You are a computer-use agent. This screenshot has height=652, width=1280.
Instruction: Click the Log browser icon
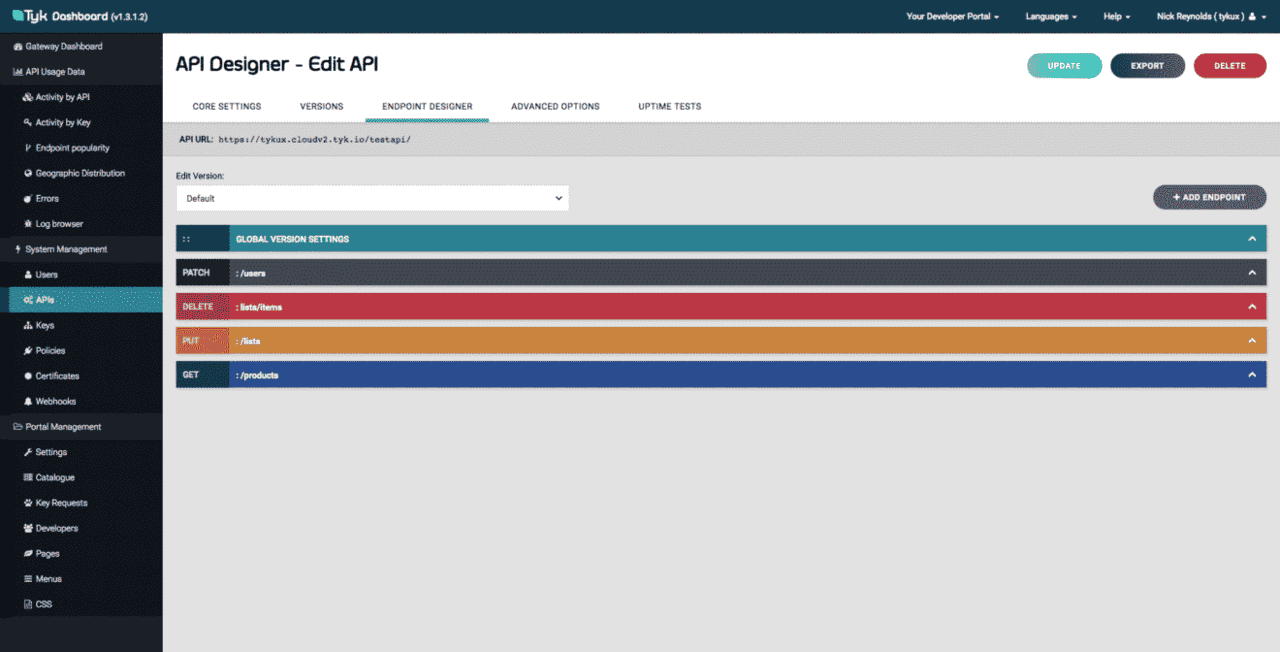[x=27, y=224]
